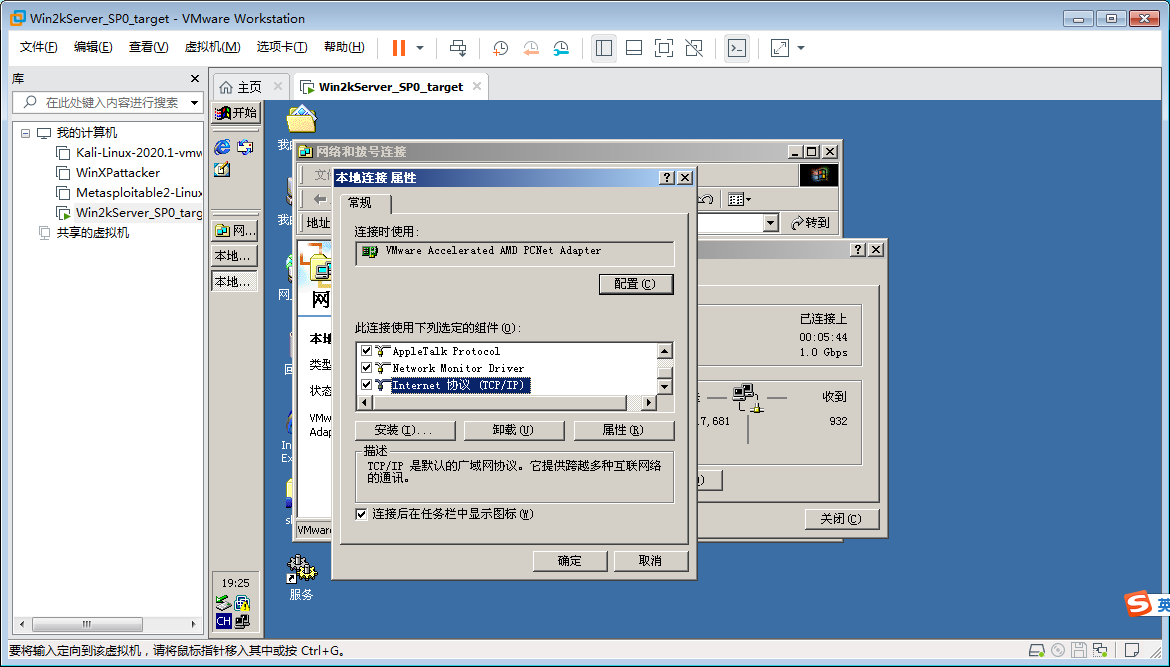This screenshot has height=667, width=1170.
Task: Close the 库 library panel
Action: (x=195, y=78)
